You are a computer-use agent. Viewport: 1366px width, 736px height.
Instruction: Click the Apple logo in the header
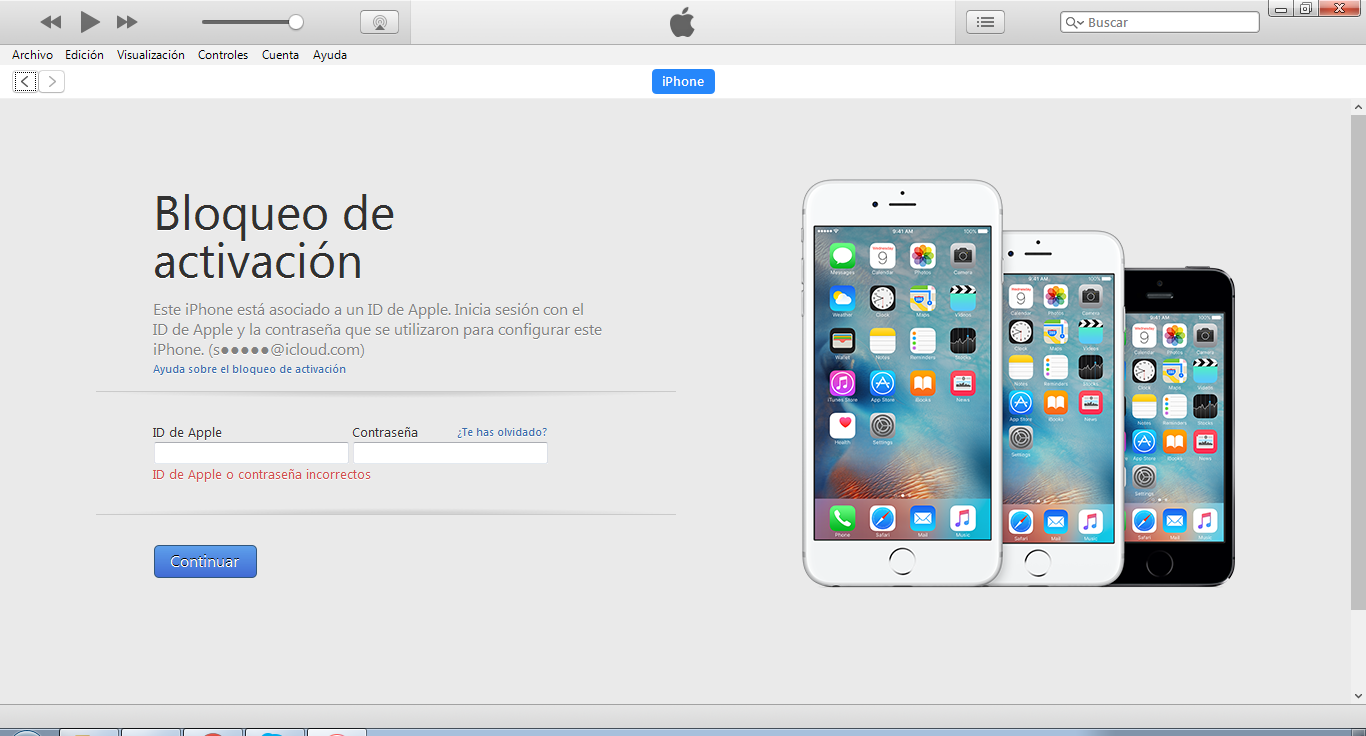tap(682, 22)
